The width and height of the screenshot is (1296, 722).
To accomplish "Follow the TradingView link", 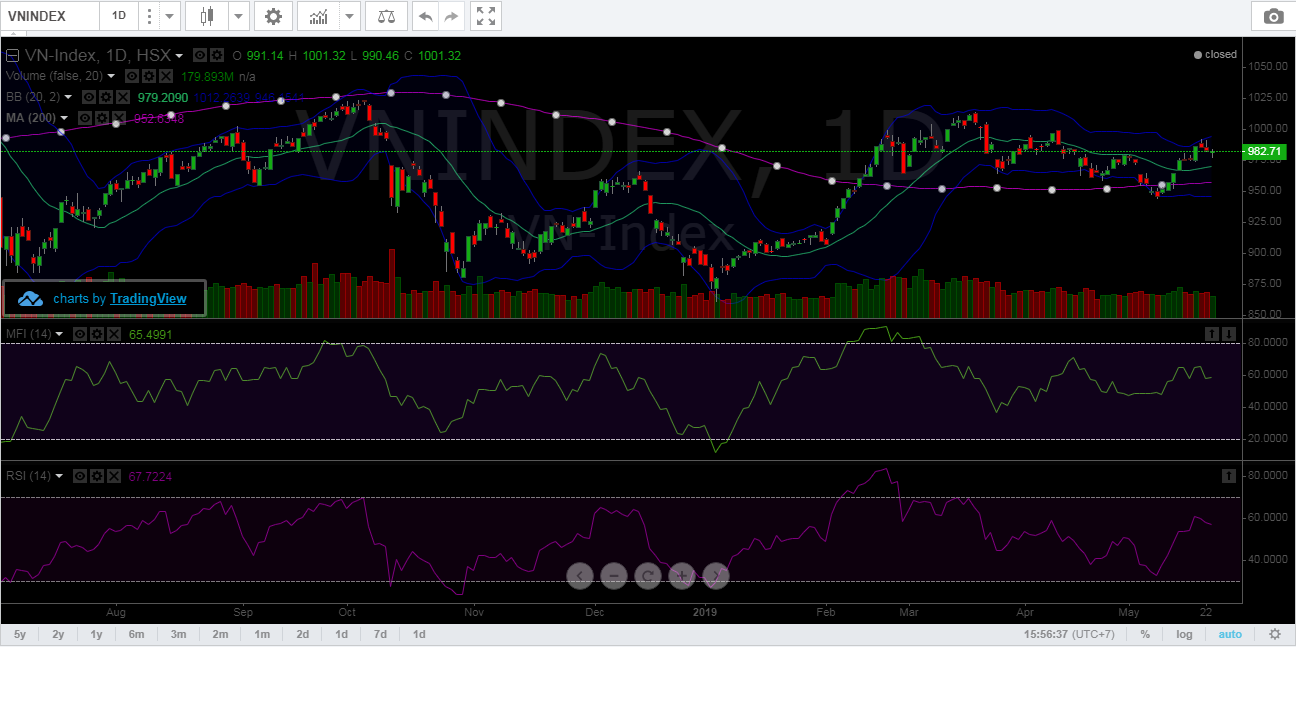I will [x=147, y=298].
